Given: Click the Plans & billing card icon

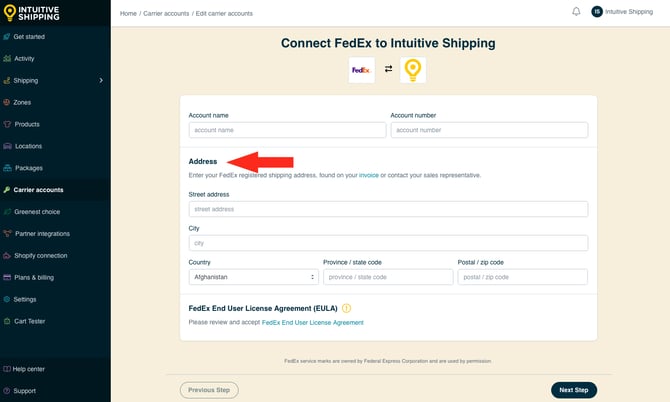Looking at the screenshot, I should click(x=7, y=277).
